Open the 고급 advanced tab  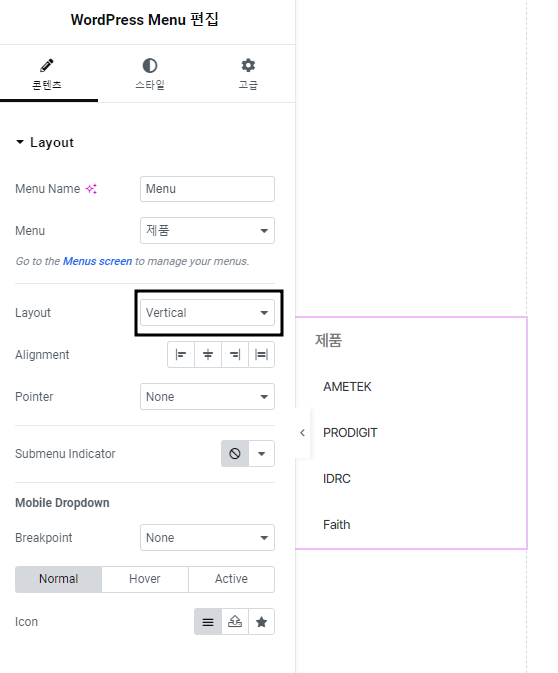tap(248, 74)
